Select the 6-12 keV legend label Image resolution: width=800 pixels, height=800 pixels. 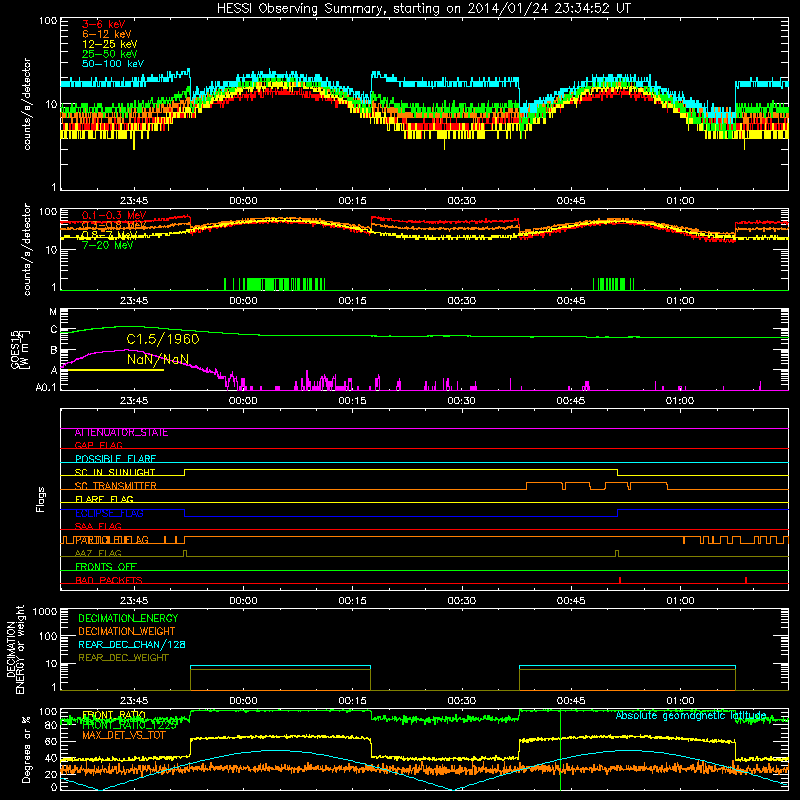(x=106, y=34)
